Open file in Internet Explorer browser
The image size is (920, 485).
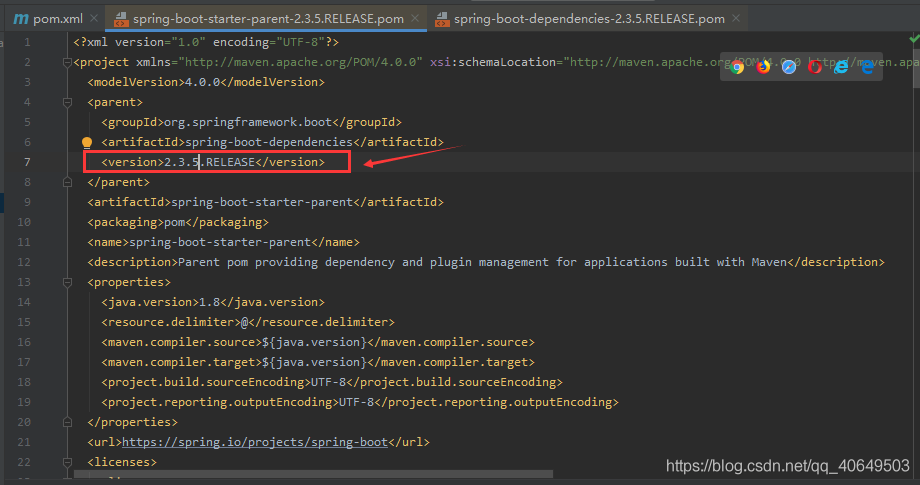pos(841,67)
